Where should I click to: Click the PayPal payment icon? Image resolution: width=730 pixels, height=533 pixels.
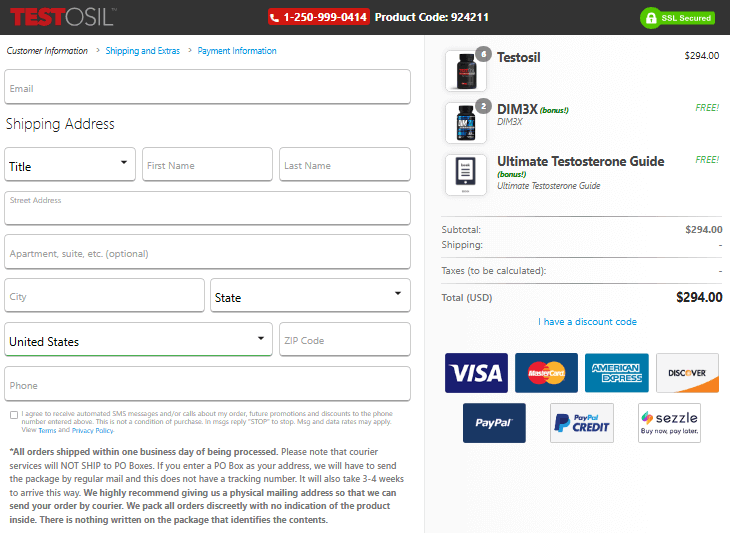click(x=494, y=423)
